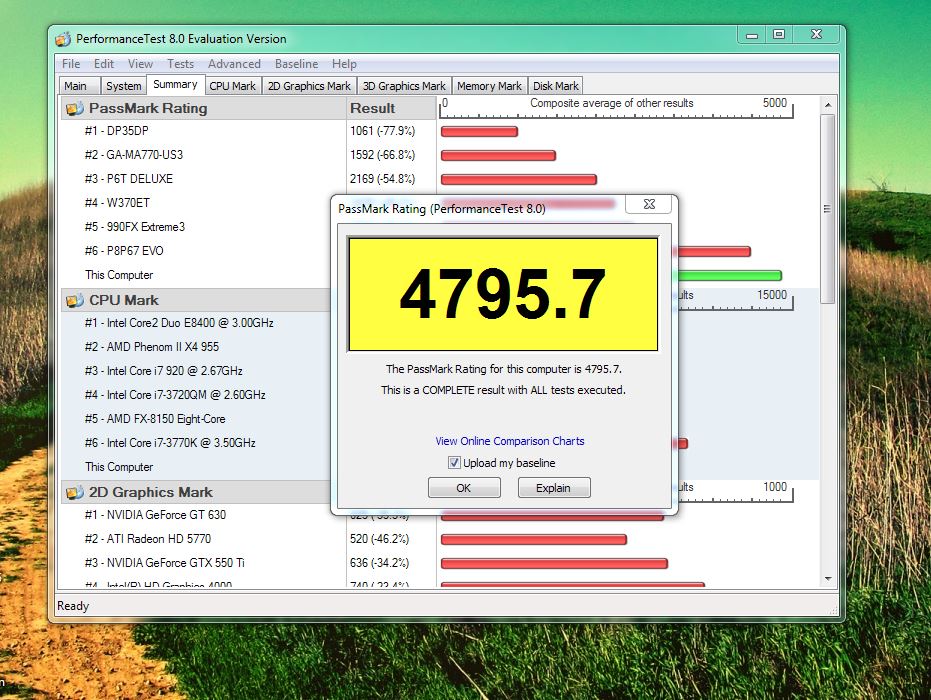Switch to the 3D Graphics Mark tab
The height and width of the screenshot is (700, 931).
pos(404,86)
